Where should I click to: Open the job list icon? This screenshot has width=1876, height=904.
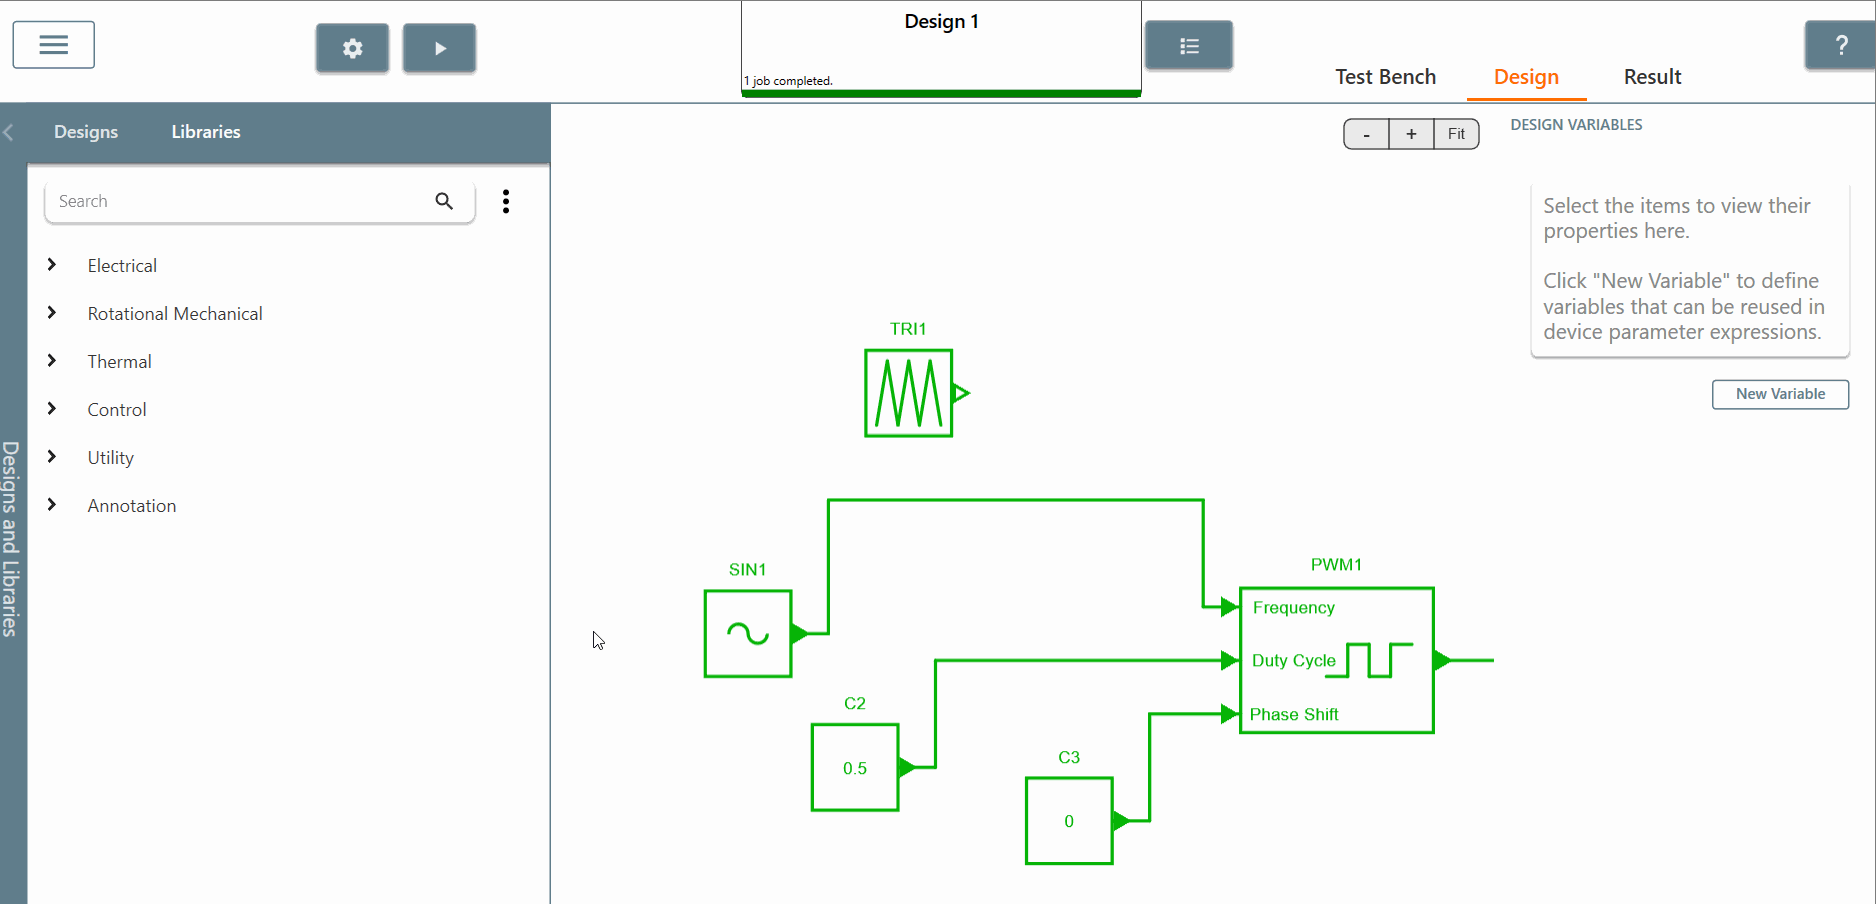(x=1188, y=46)
